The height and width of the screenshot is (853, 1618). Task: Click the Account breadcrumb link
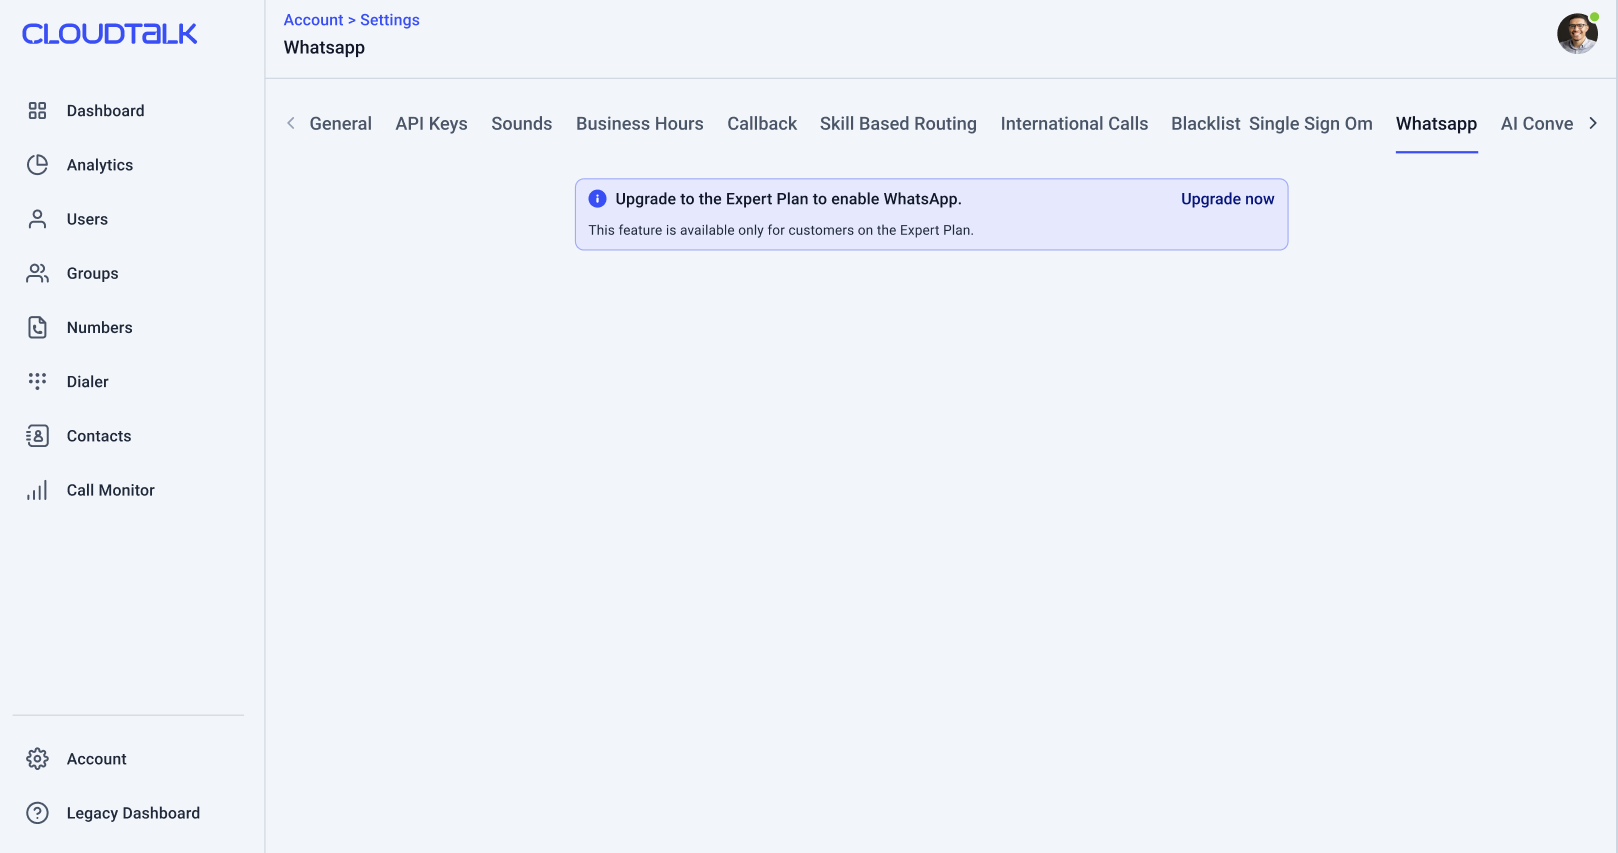[313, 20]
